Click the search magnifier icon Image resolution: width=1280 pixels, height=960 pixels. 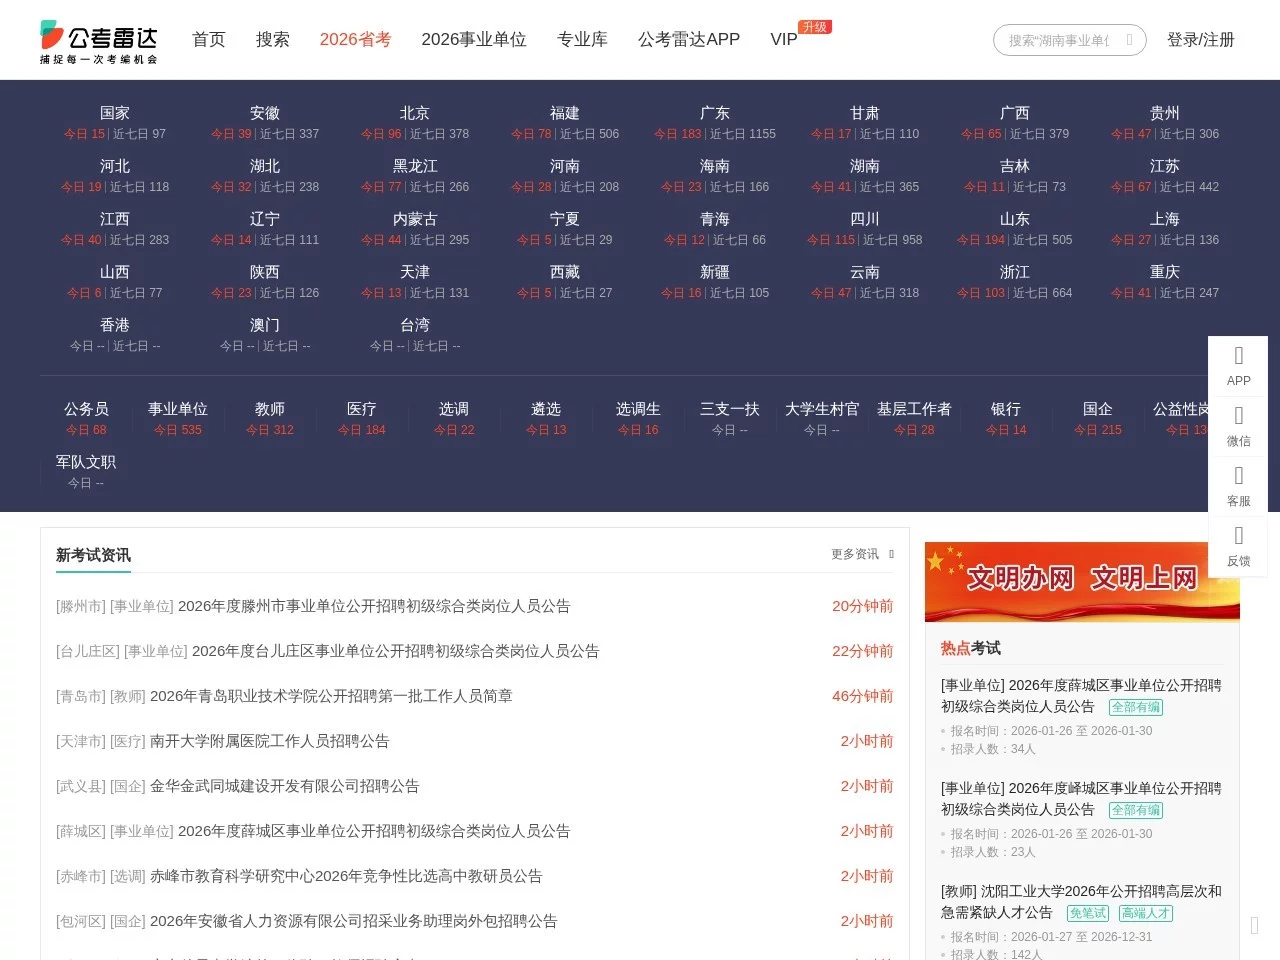(1129, 40)
